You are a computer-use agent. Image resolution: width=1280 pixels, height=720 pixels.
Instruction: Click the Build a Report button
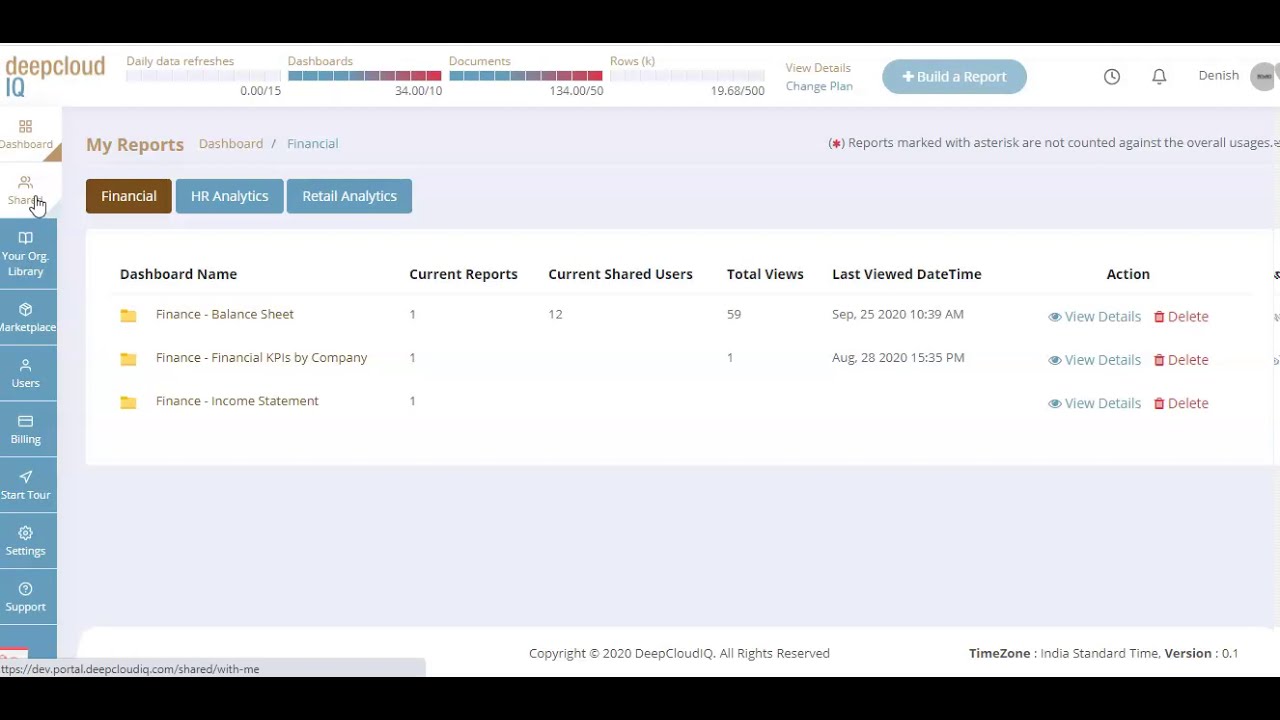[x=954, y=77]
